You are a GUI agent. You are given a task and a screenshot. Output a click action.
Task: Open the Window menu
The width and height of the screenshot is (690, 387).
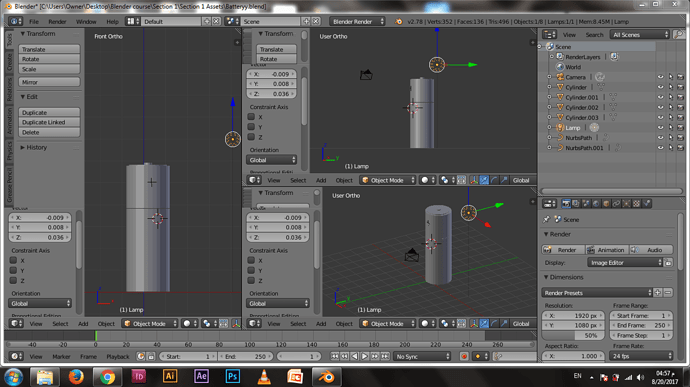(86, 22)
